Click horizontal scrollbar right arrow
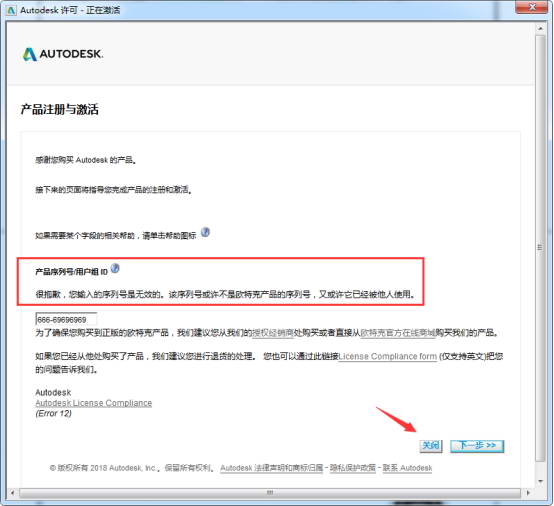The image size is (554, 506). 528,493
